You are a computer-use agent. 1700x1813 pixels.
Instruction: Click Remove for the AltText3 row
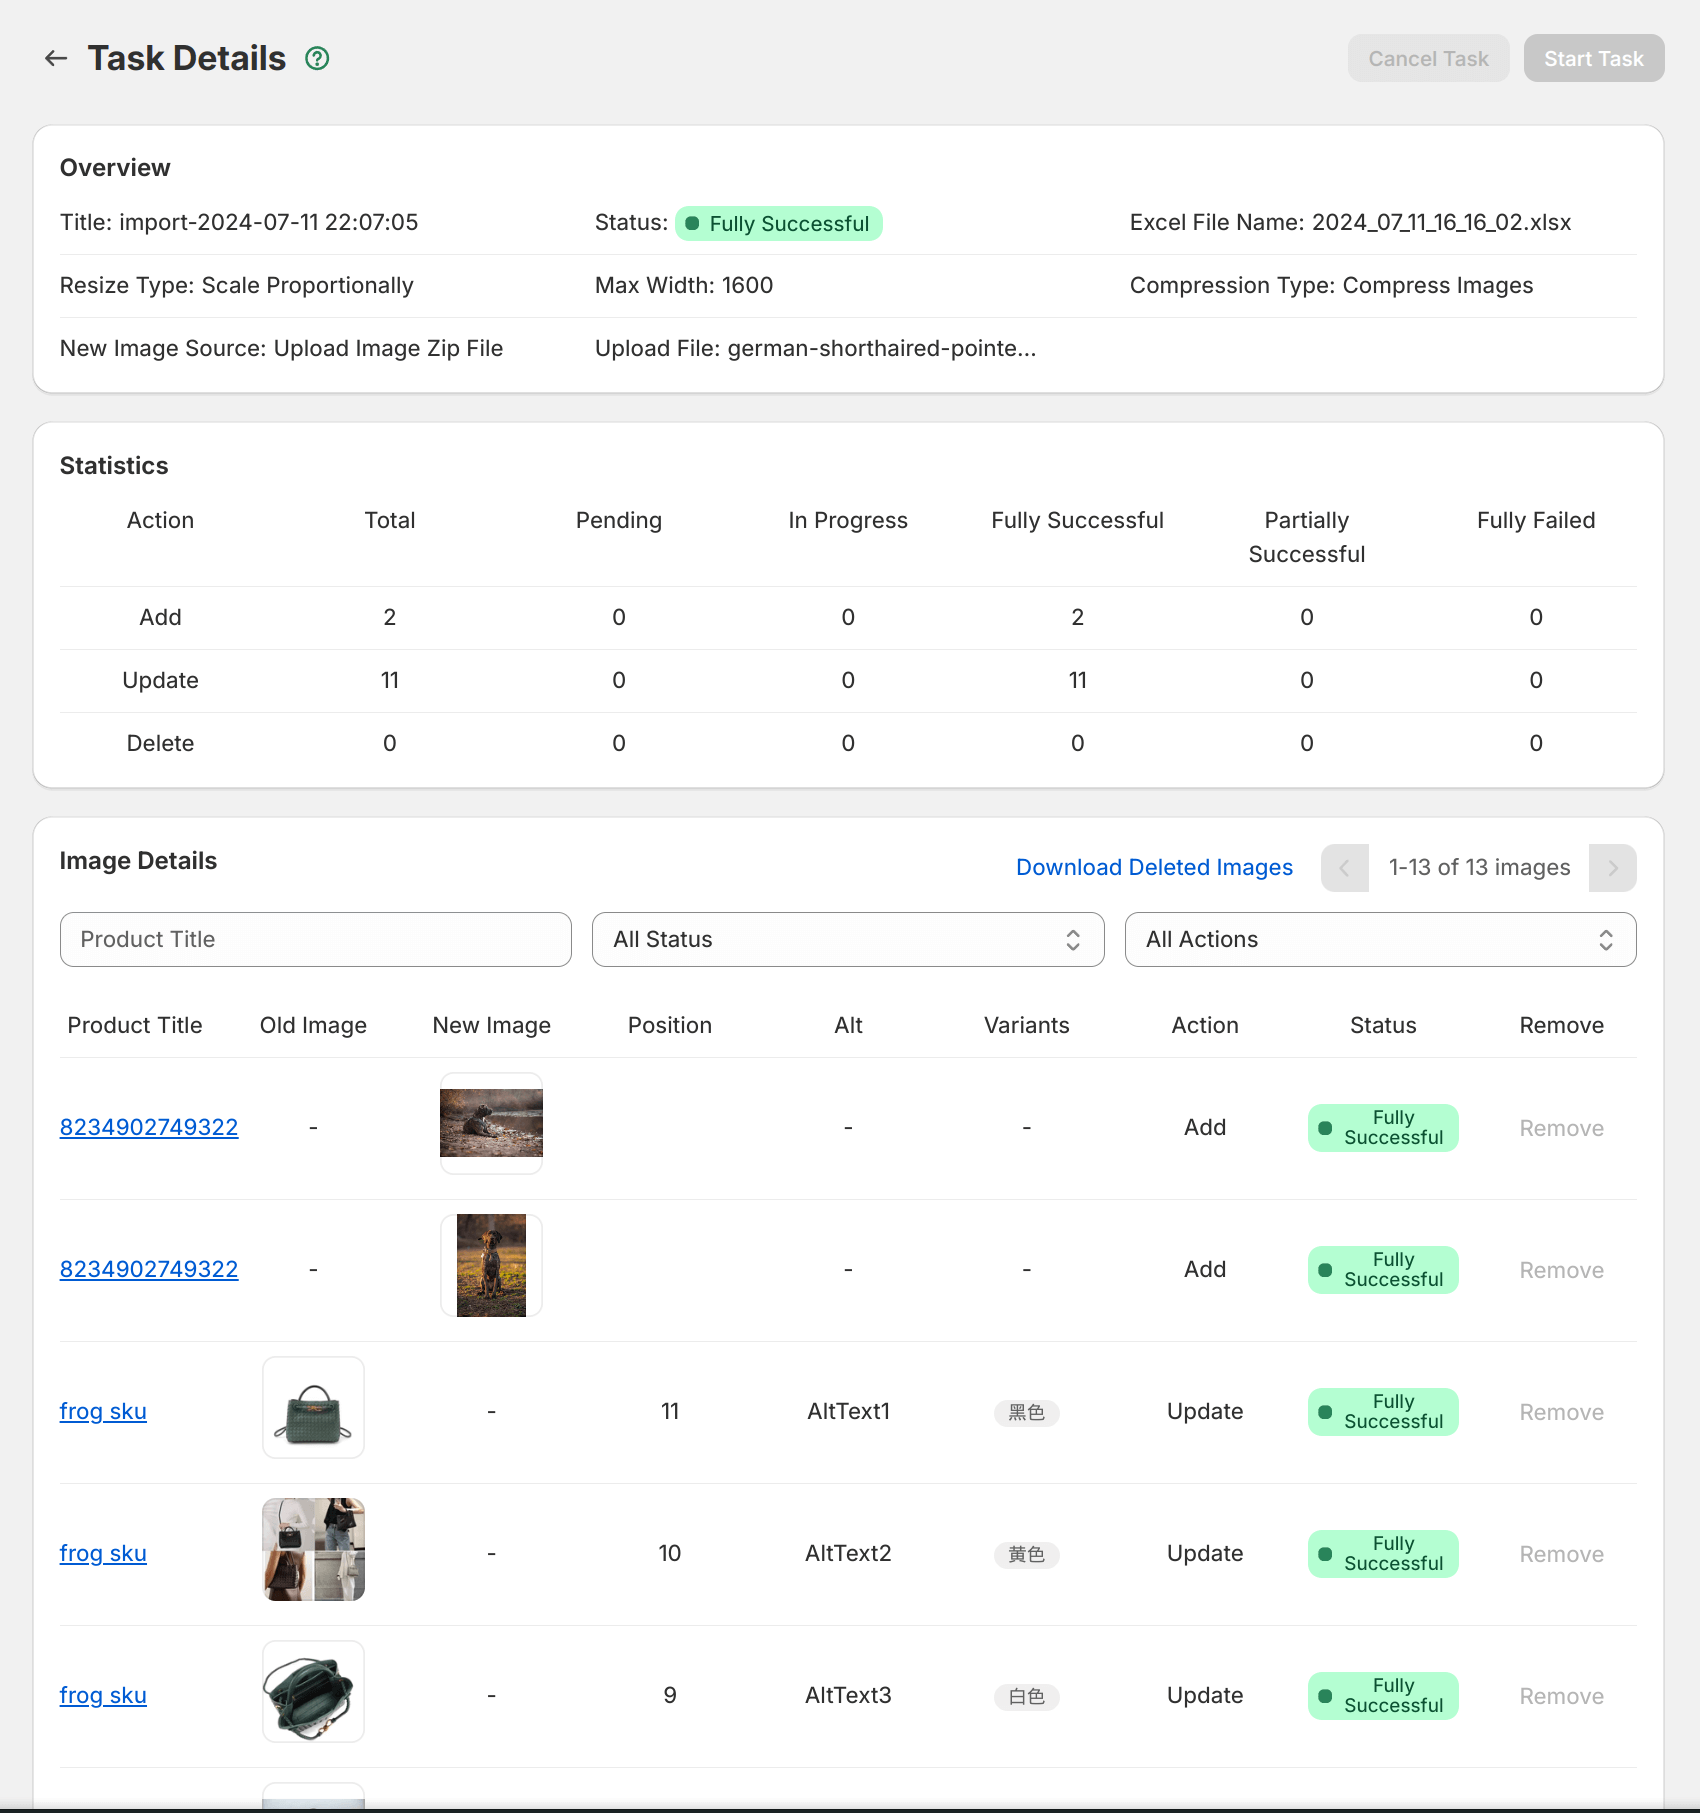pyautogui.click(x=1561, y=1697)
